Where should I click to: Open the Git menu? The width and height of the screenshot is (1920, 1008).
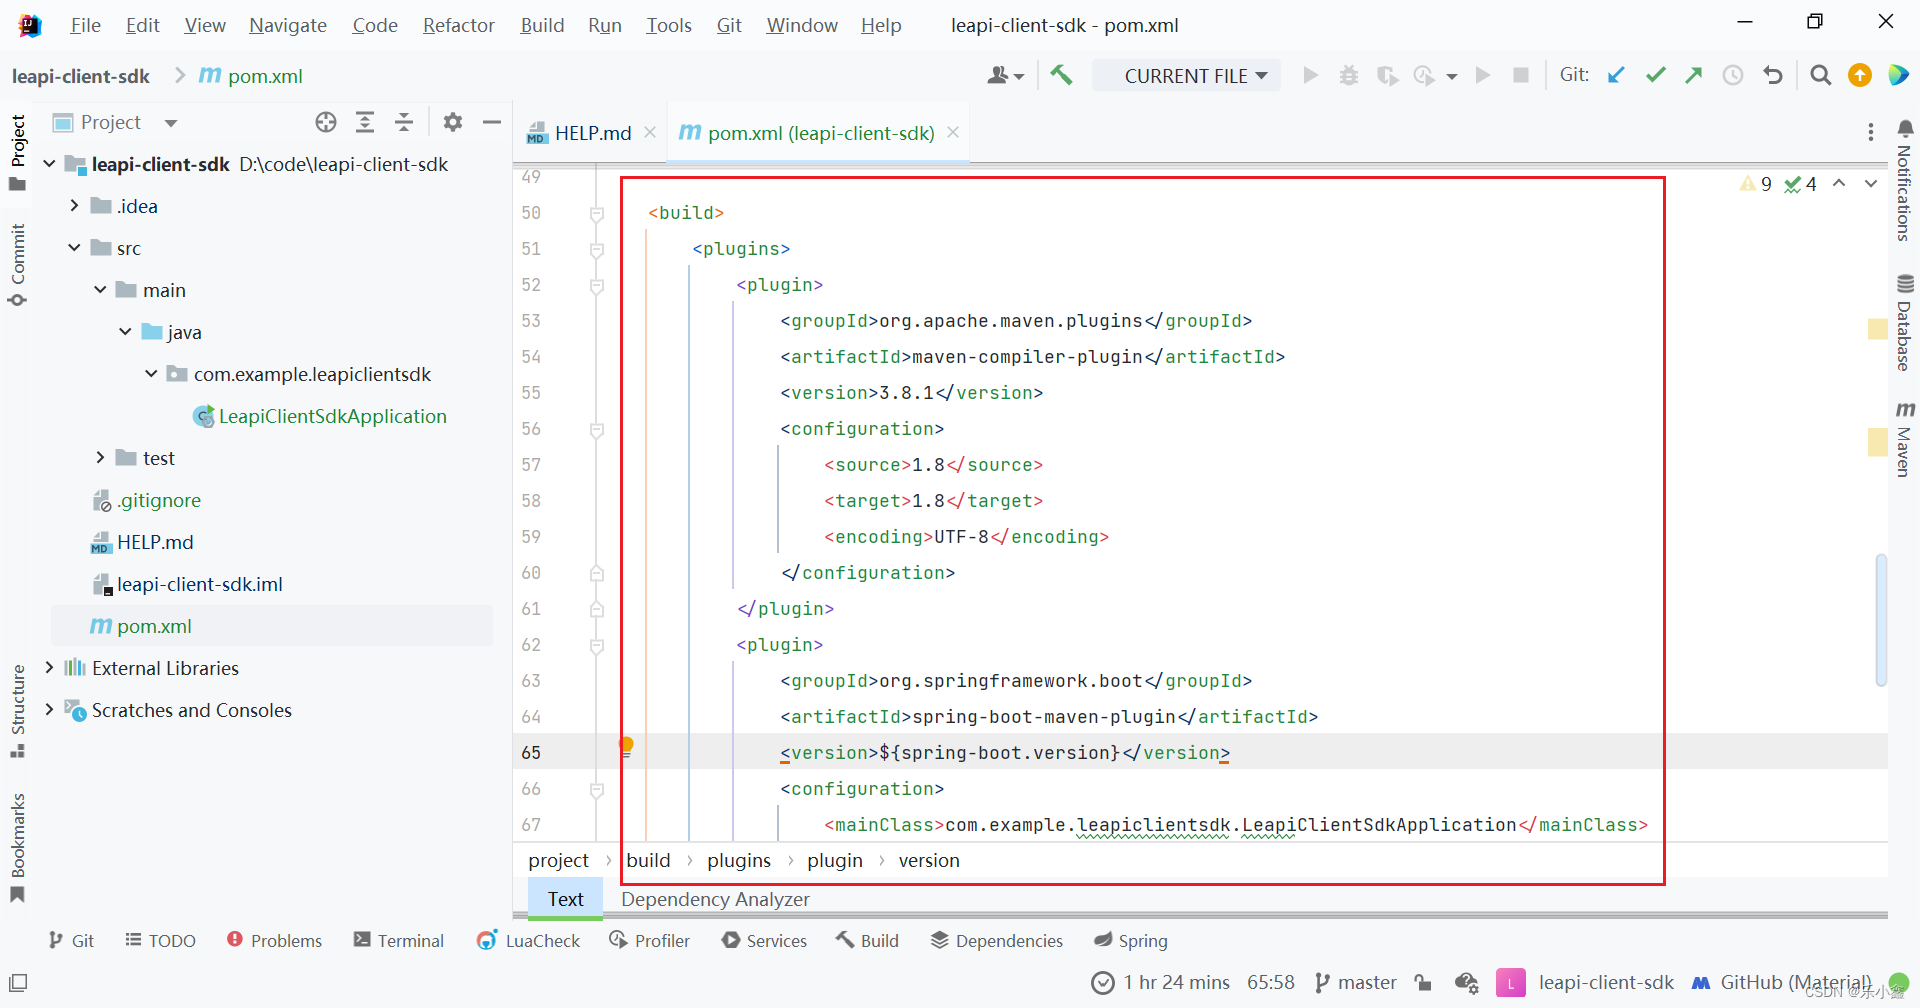tap(728, 25)
